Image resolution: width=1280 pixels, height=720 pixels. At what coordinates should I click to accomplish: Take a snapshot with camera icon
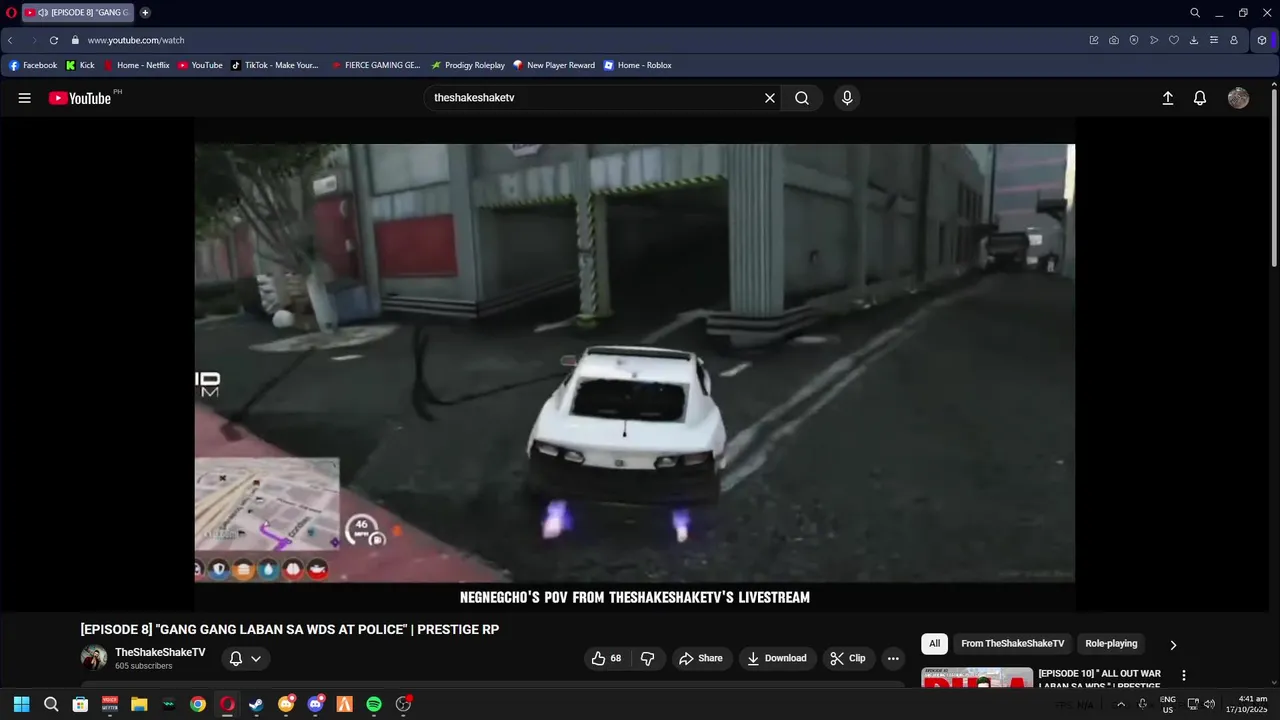point(1114,40)
